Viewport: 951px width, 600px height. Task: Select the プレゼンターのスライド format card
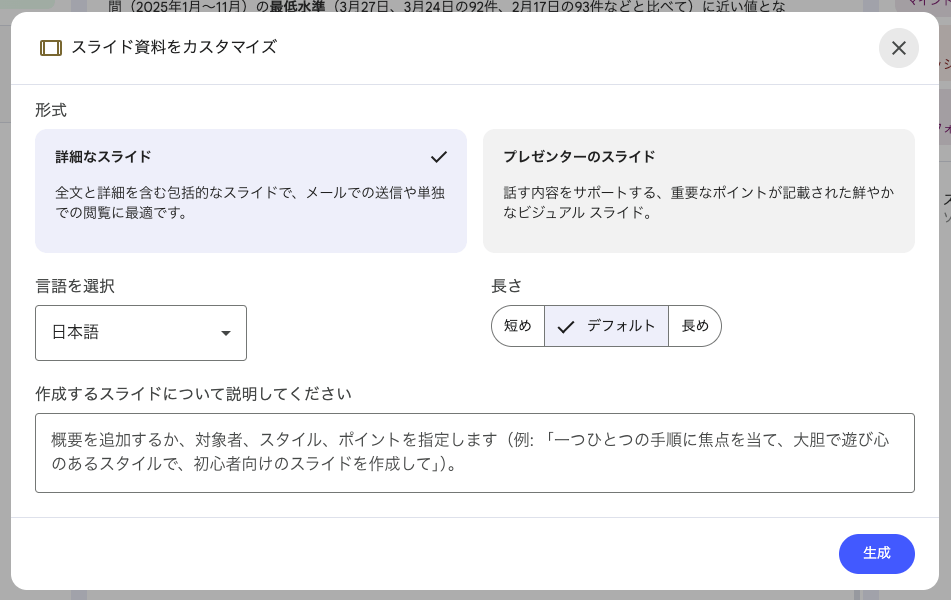pyautogui.click(x=700, y=190)
